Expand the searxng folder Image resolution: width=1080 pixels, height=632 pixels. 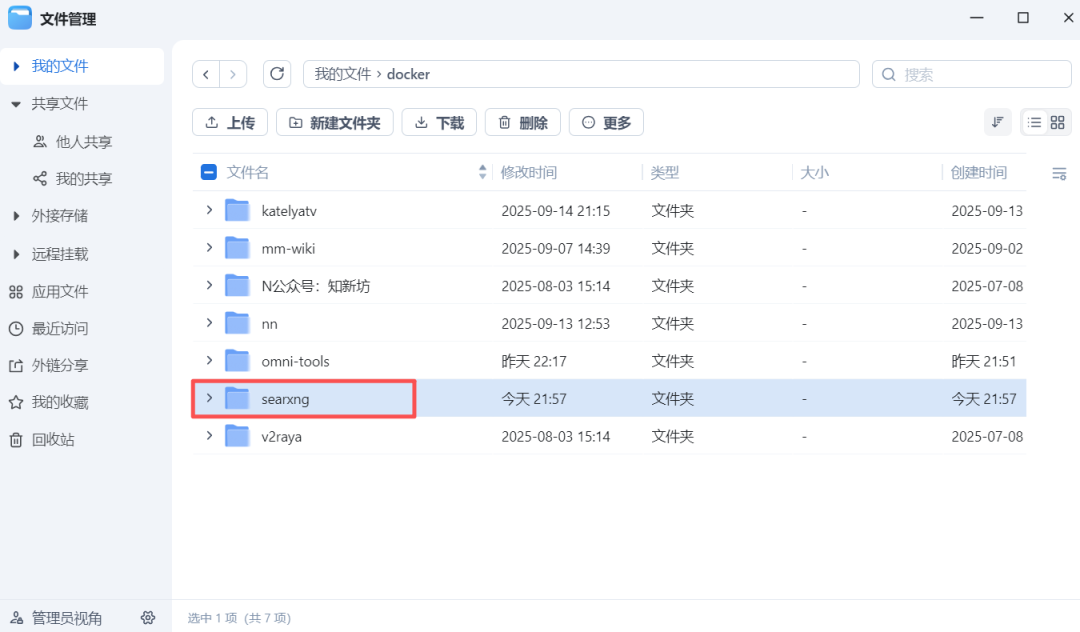pyautogui.click(x=209, y=398)
